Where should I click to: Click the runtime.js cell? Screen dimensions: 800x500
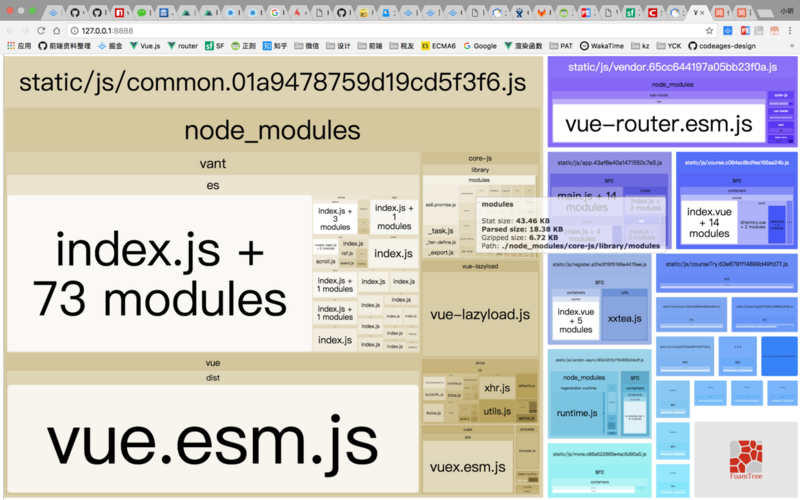[x=577, y=413]
